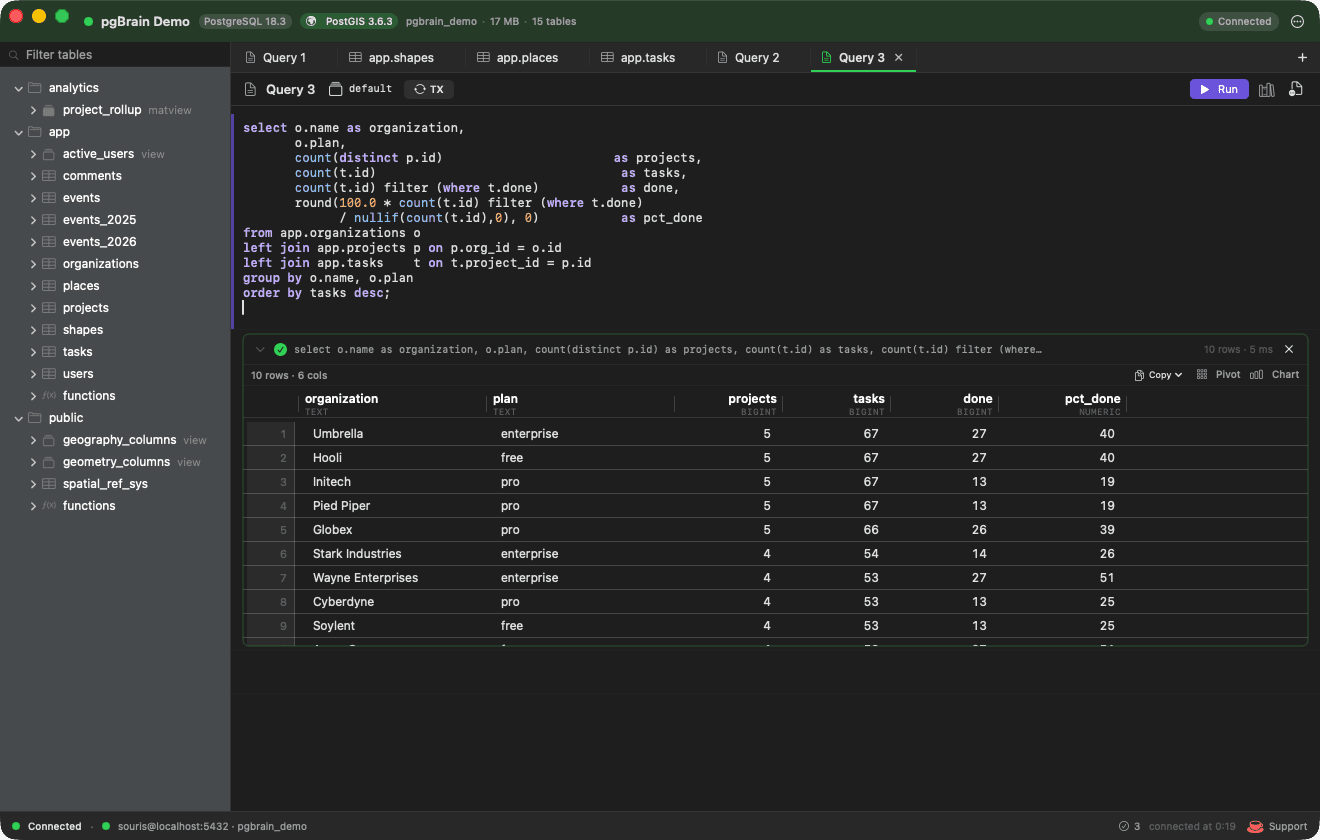Expand the app functions node
Viewport: 1320px width, 840px height.
[x=33, y=396]
